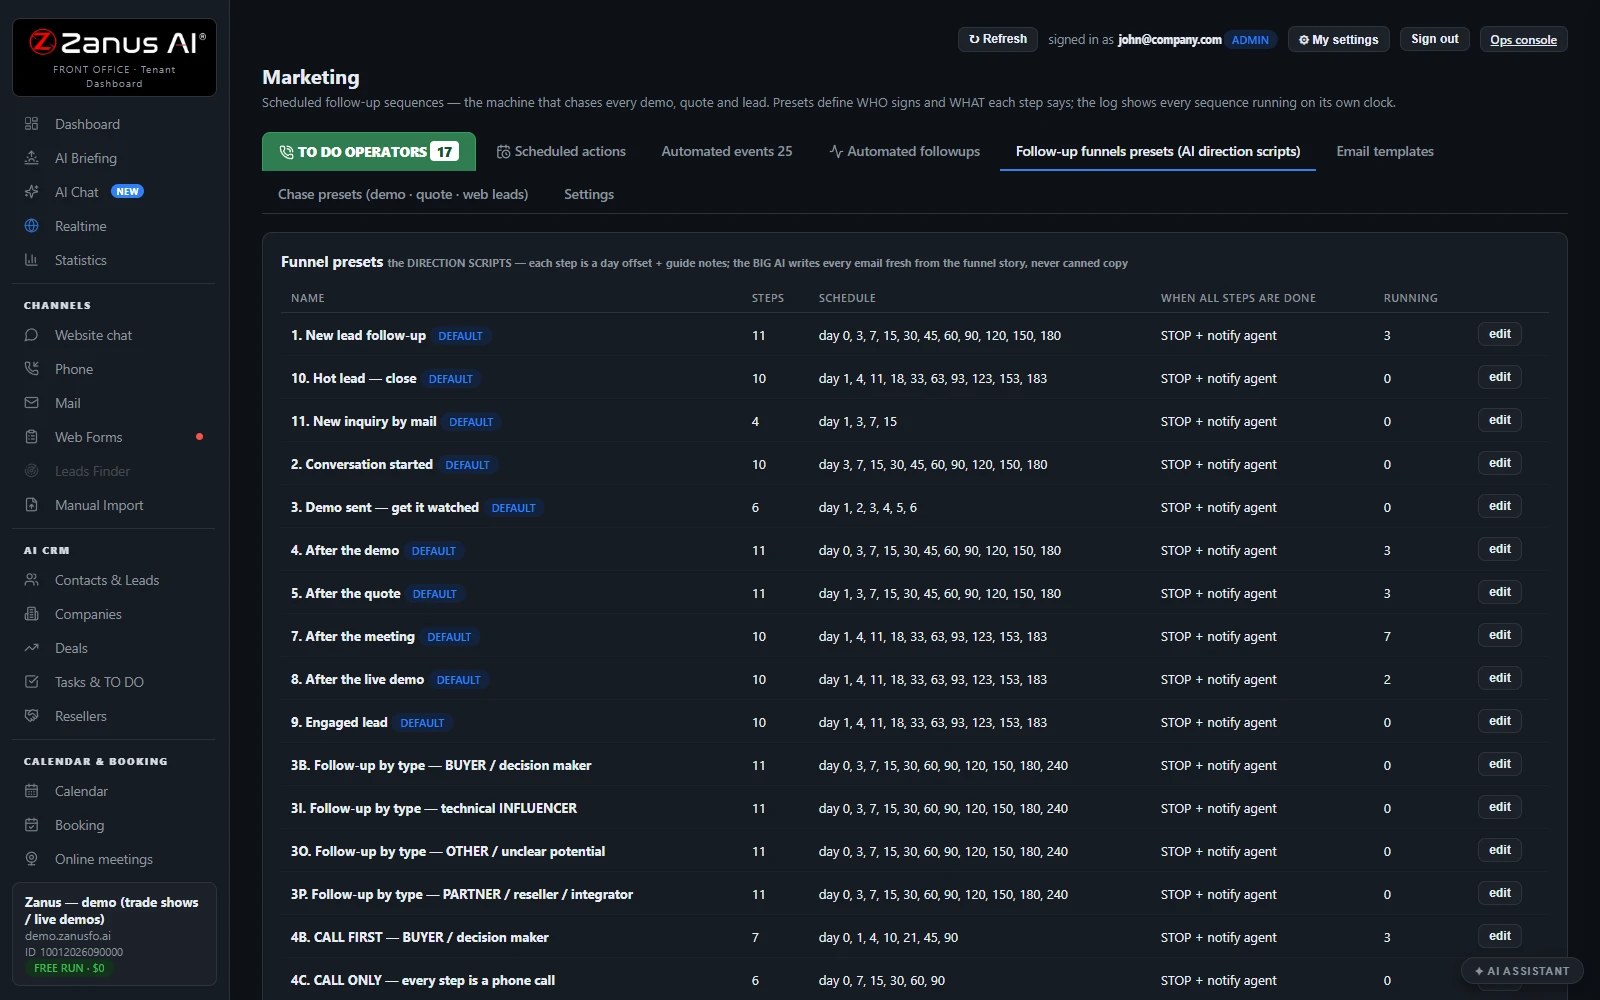Click the Companies building icon
This screenshot has width=1600, height=1000.
tap(31, 614)
